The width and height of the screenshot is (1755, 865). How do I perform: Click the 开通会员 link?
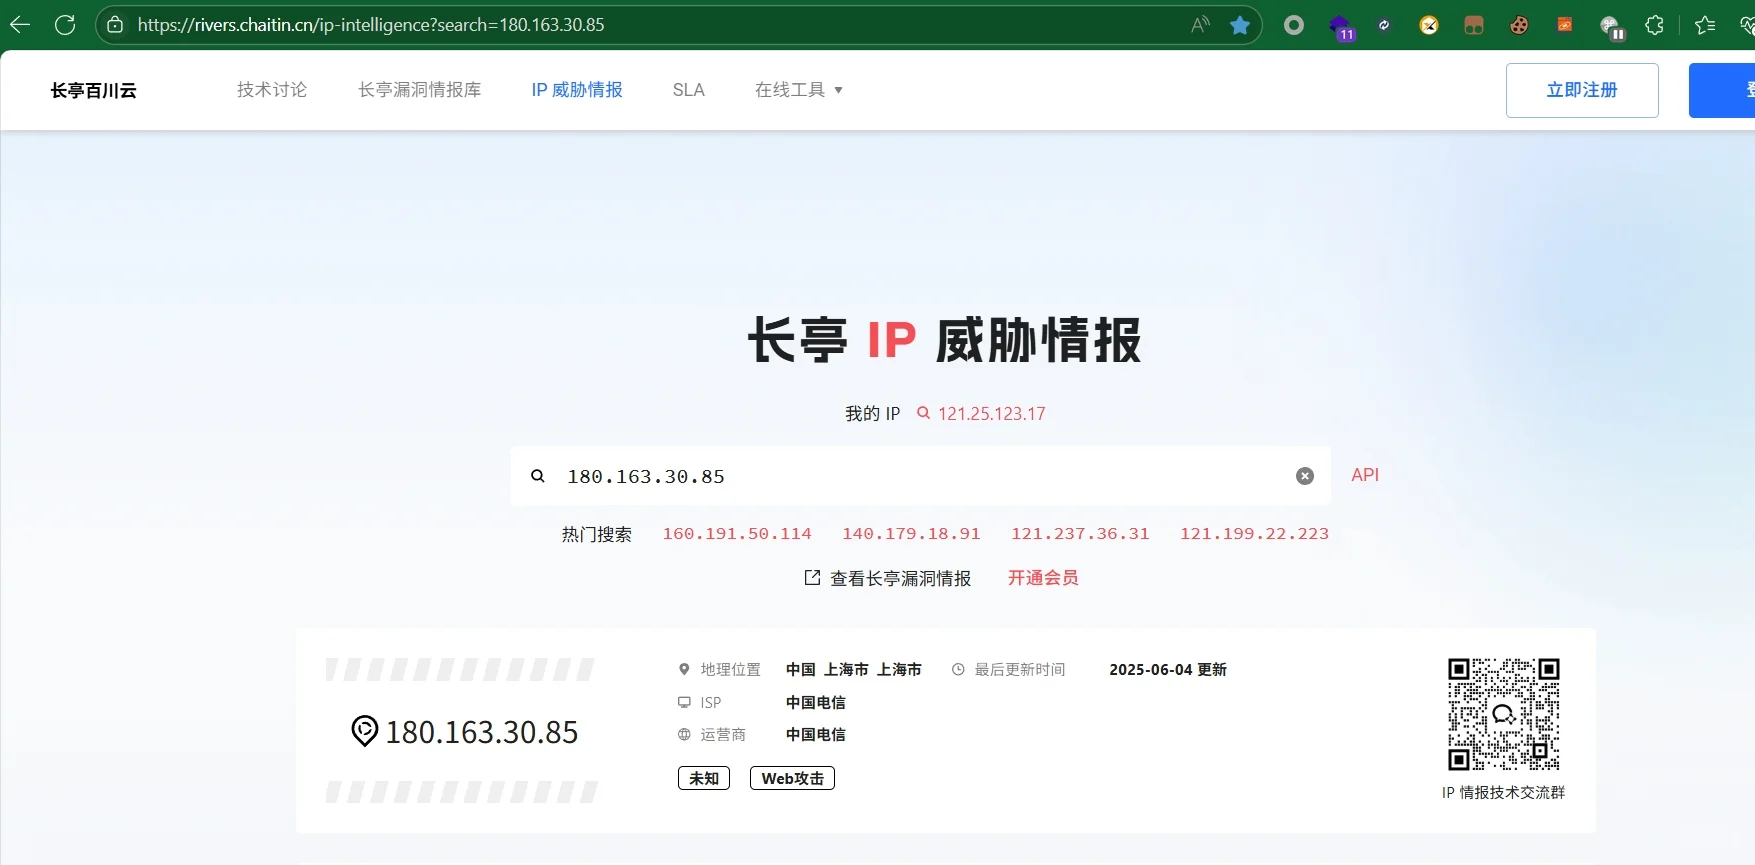[x=1043, y=578]
